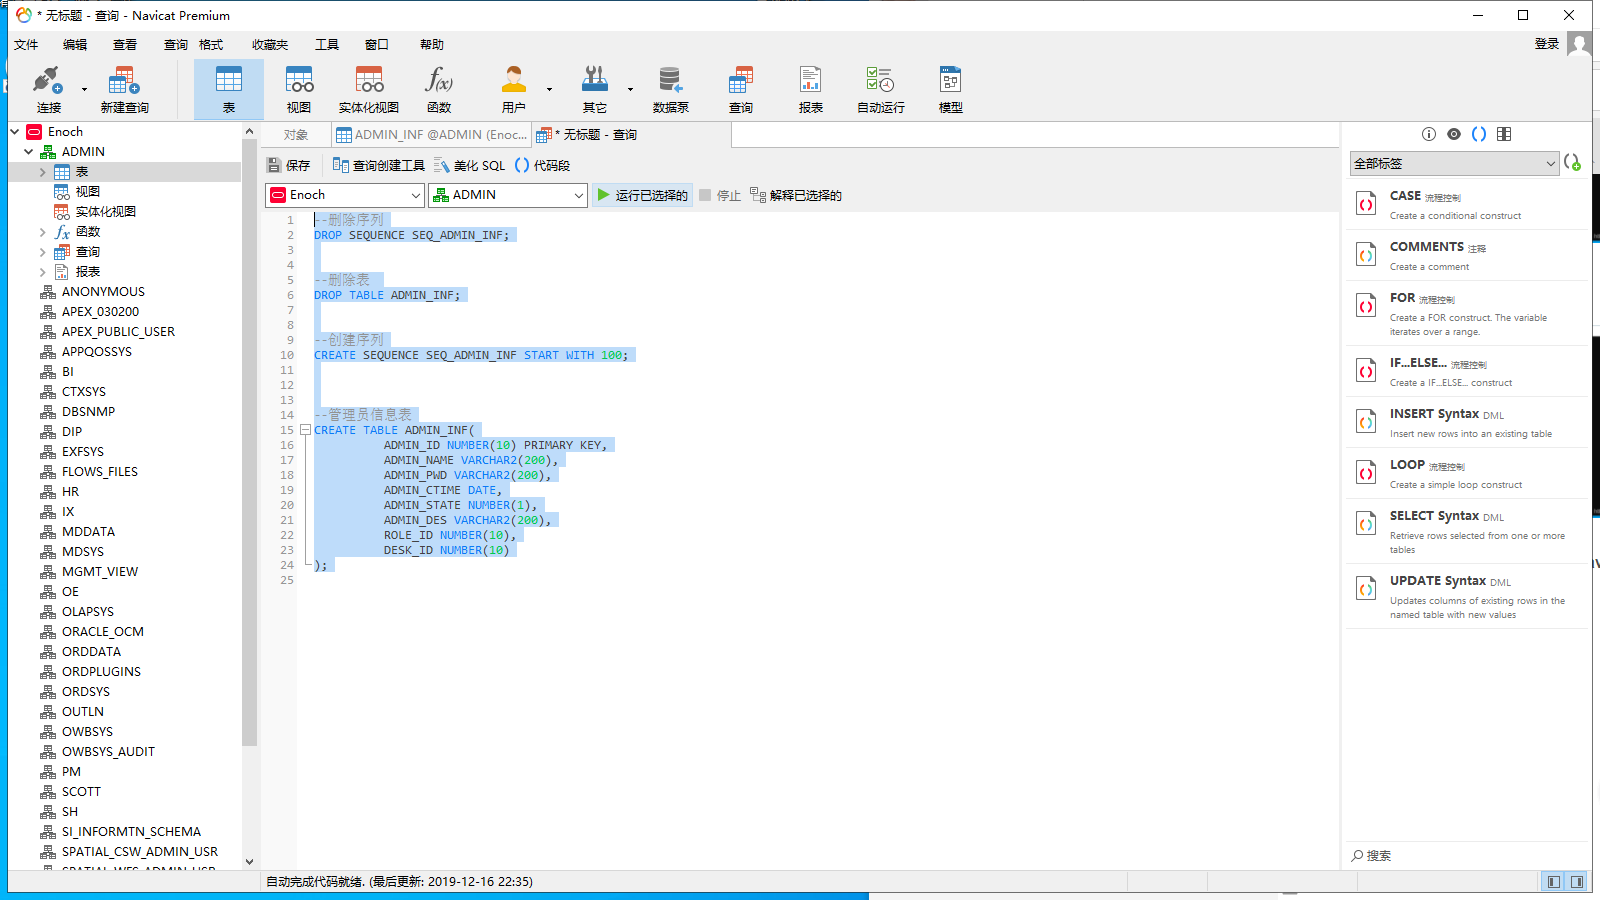Image resolution: width=1600 pixels, height=900 pixels.
Task: Open the 工具 (Tools) menu
Action: 327,44
